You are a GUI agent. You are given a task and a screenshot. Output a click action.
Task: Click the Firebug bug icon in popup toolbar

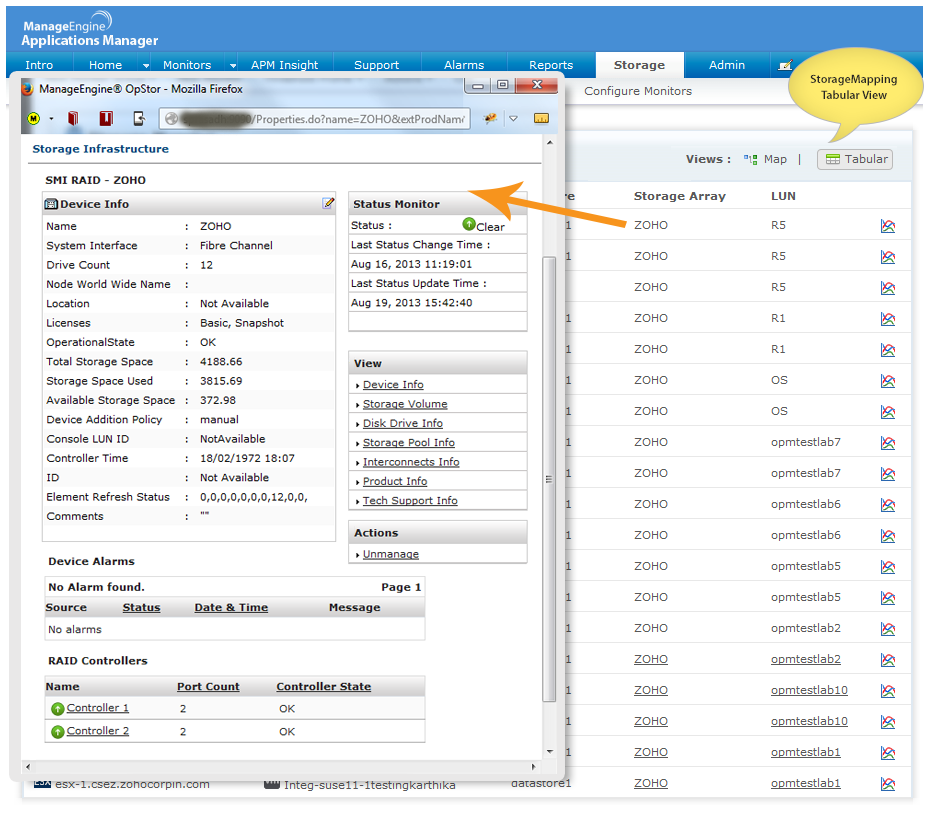[490, 118]
